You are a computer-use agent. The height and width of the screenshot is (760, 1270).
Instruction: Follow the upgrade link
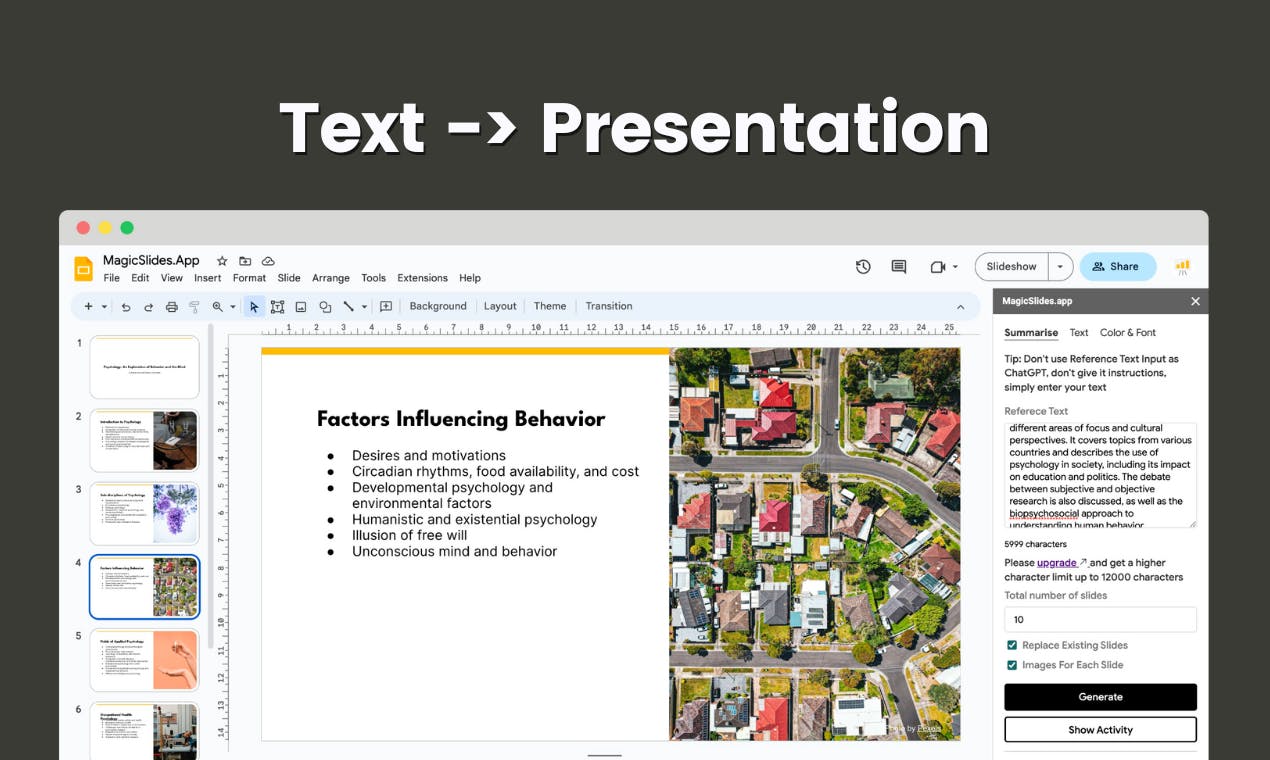click(1057, 563)
